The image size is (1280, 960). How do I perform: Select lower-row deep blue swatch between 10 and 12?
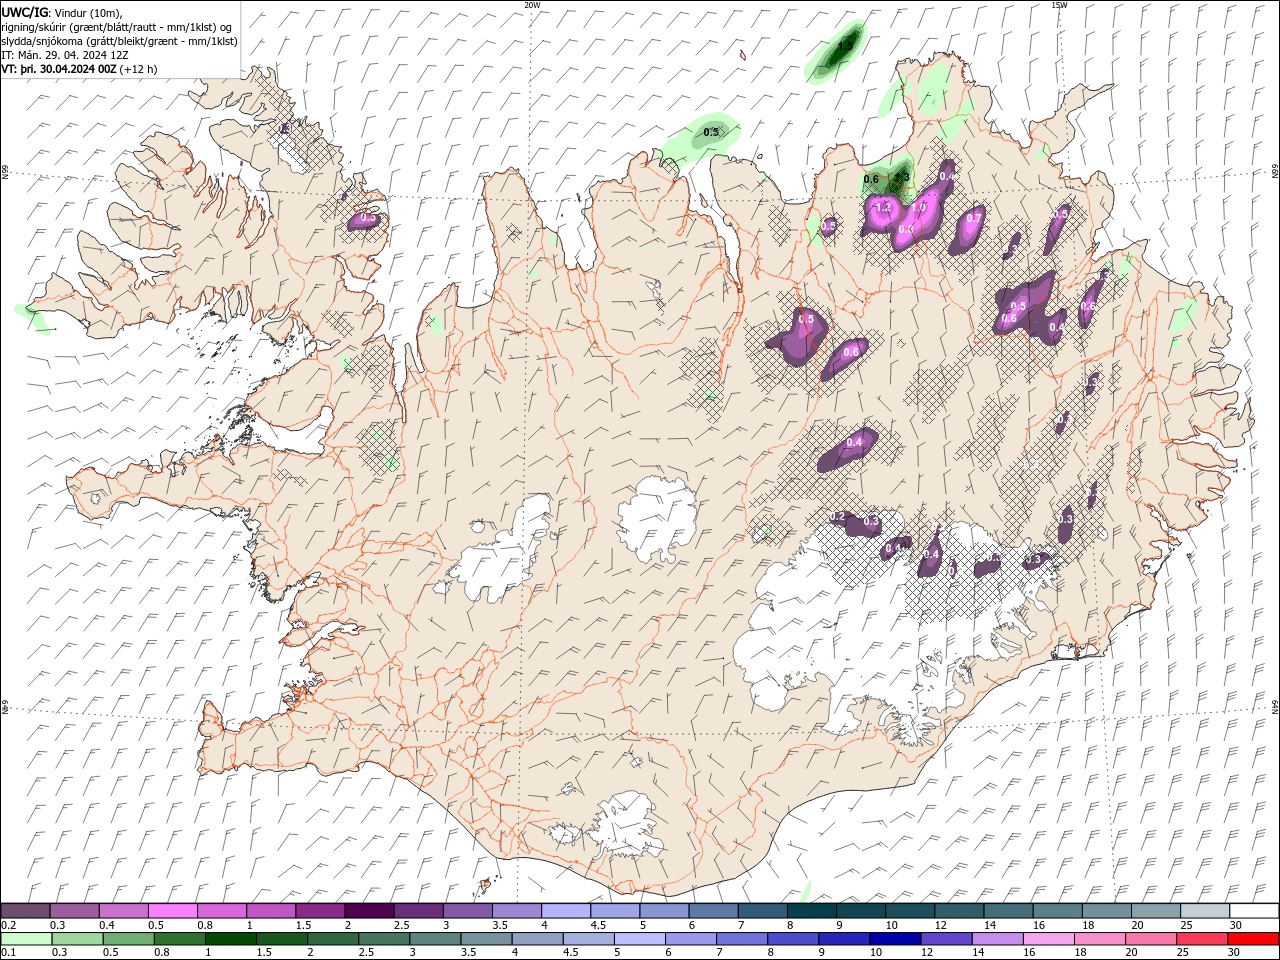click(894, 939)
